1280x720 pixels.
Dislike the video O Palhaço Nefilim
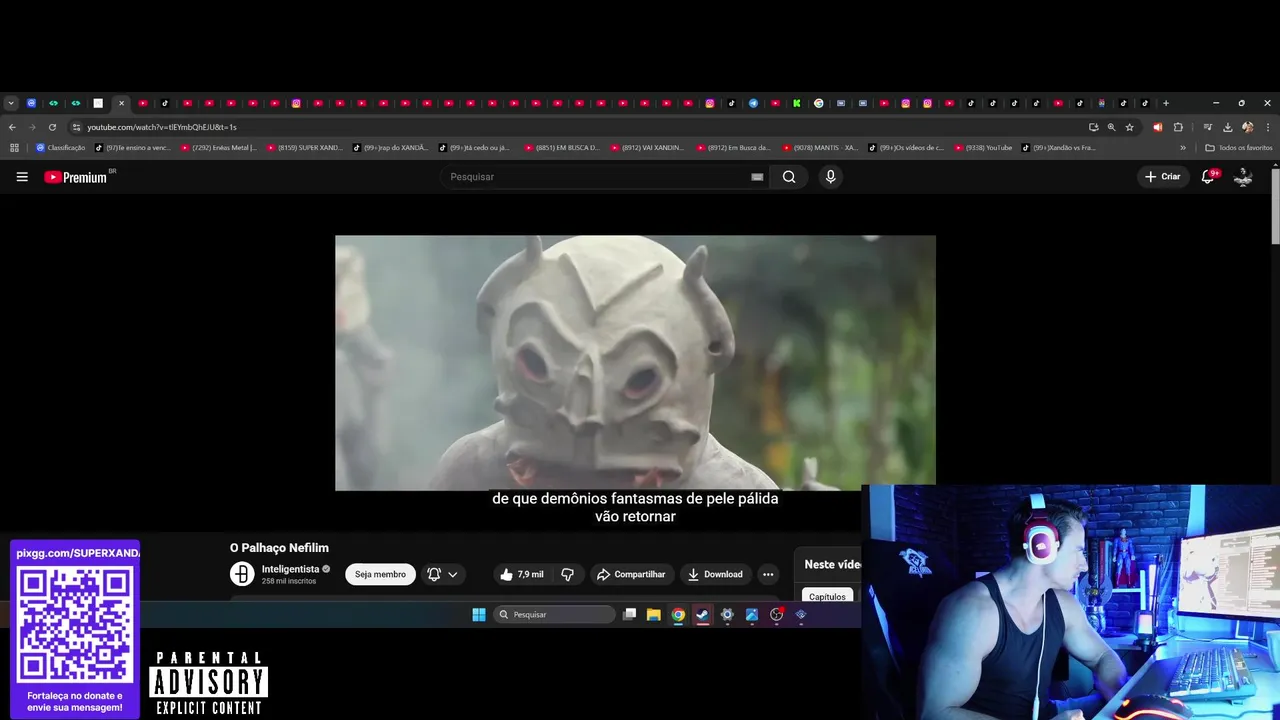coord(567,574)
